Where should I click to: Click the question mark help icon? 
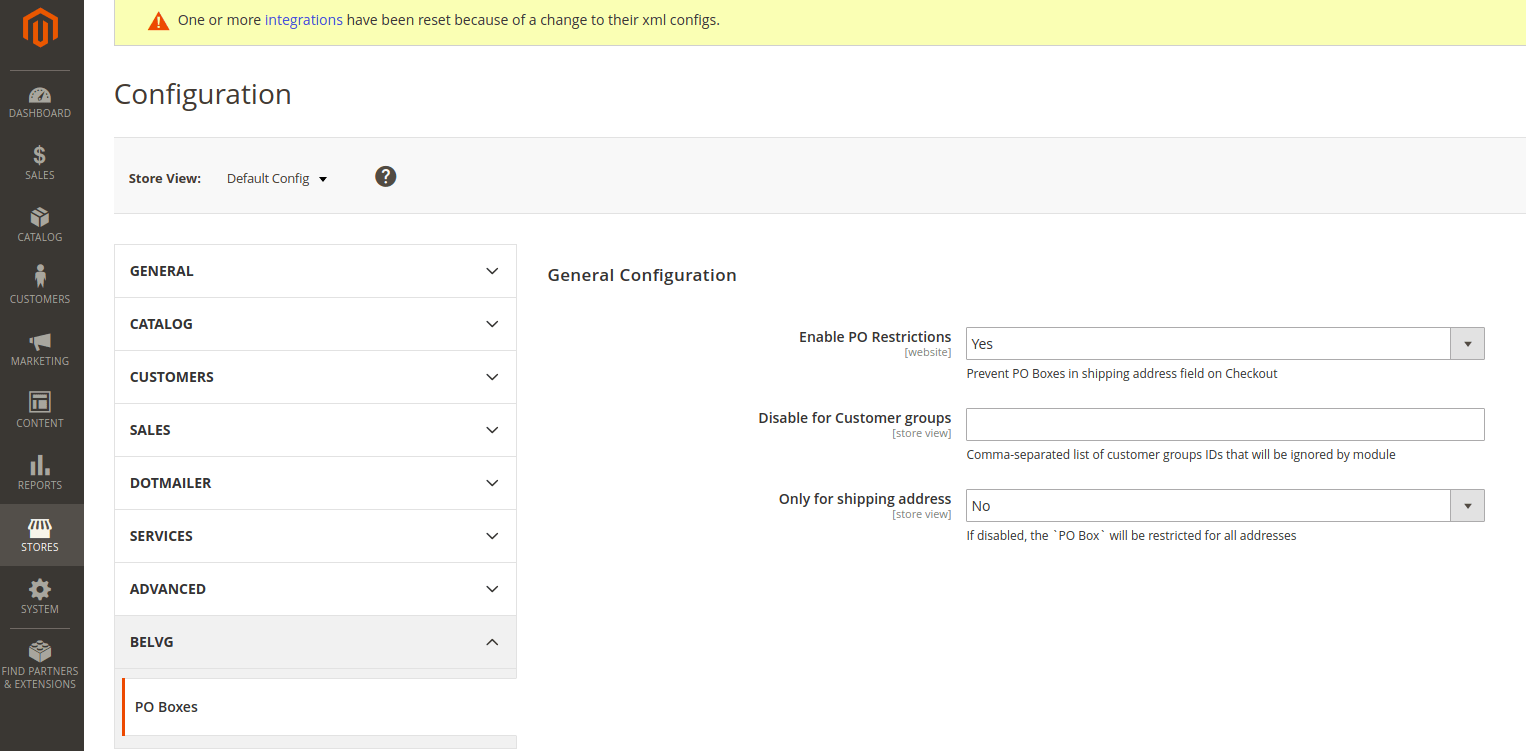[386, 176]
